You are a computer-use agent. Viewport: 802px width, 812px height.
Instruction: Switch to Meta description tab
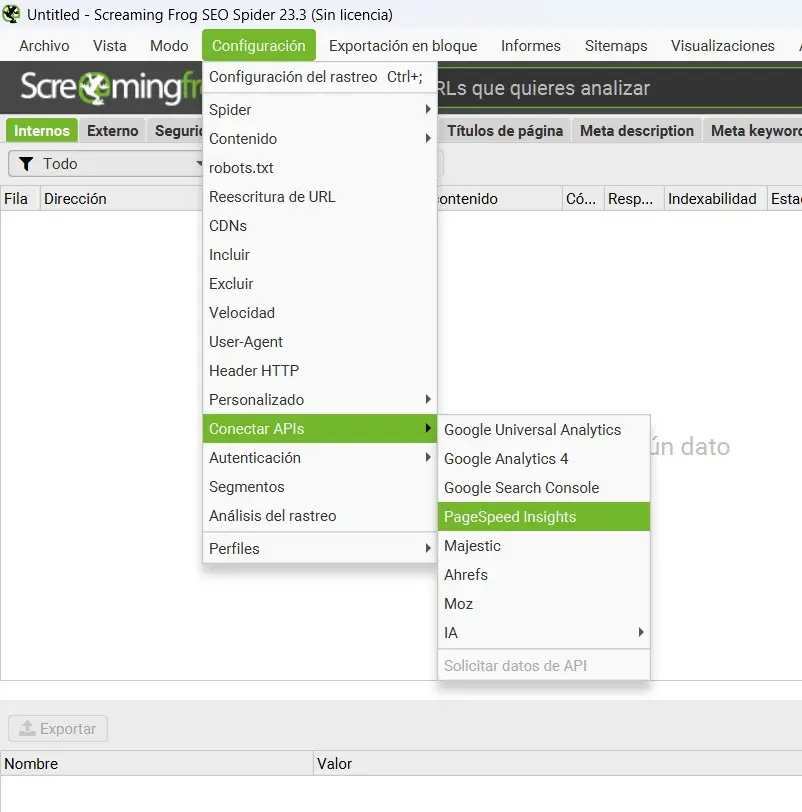click(x=637, y=130)
